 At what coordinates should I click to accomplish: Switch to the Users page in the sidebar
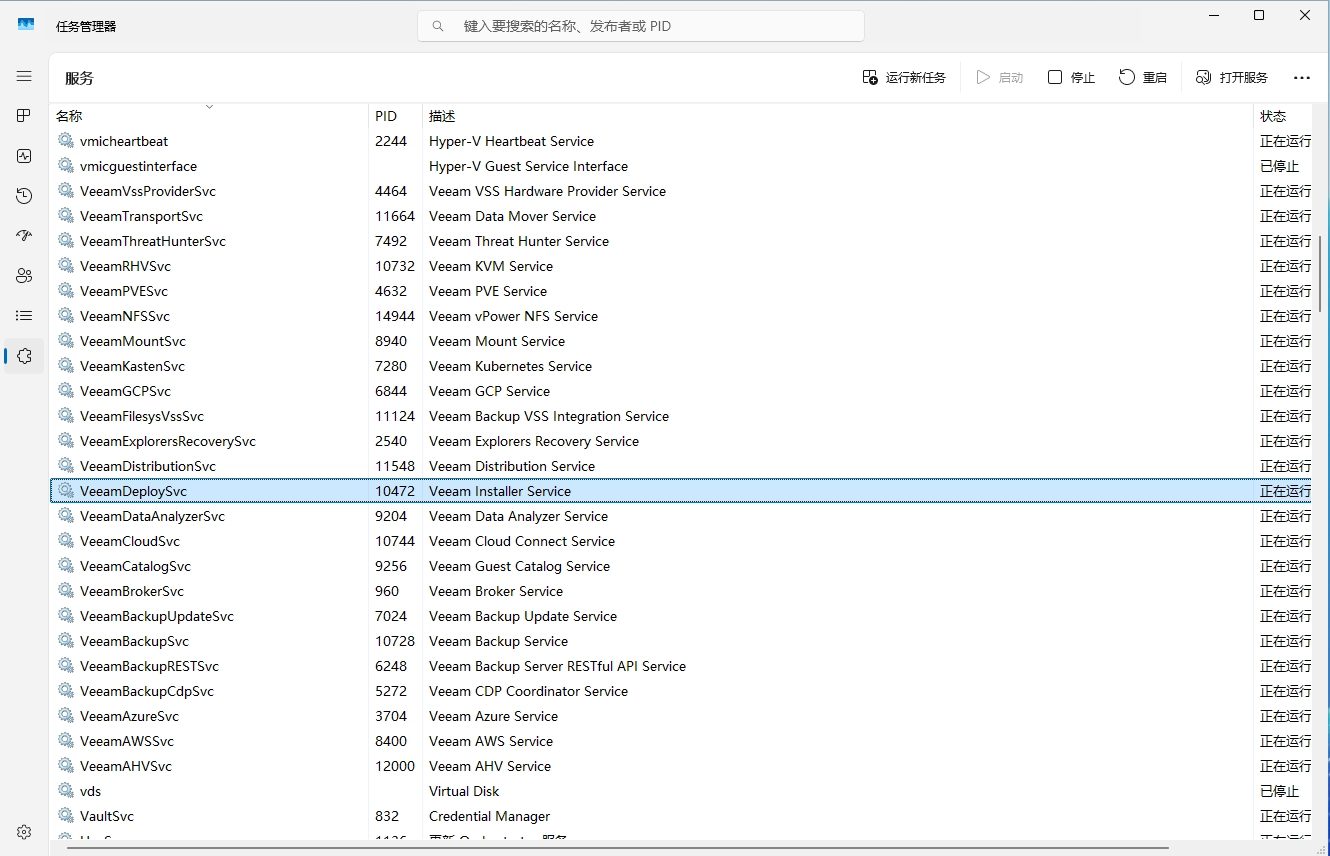coord(24,276)
